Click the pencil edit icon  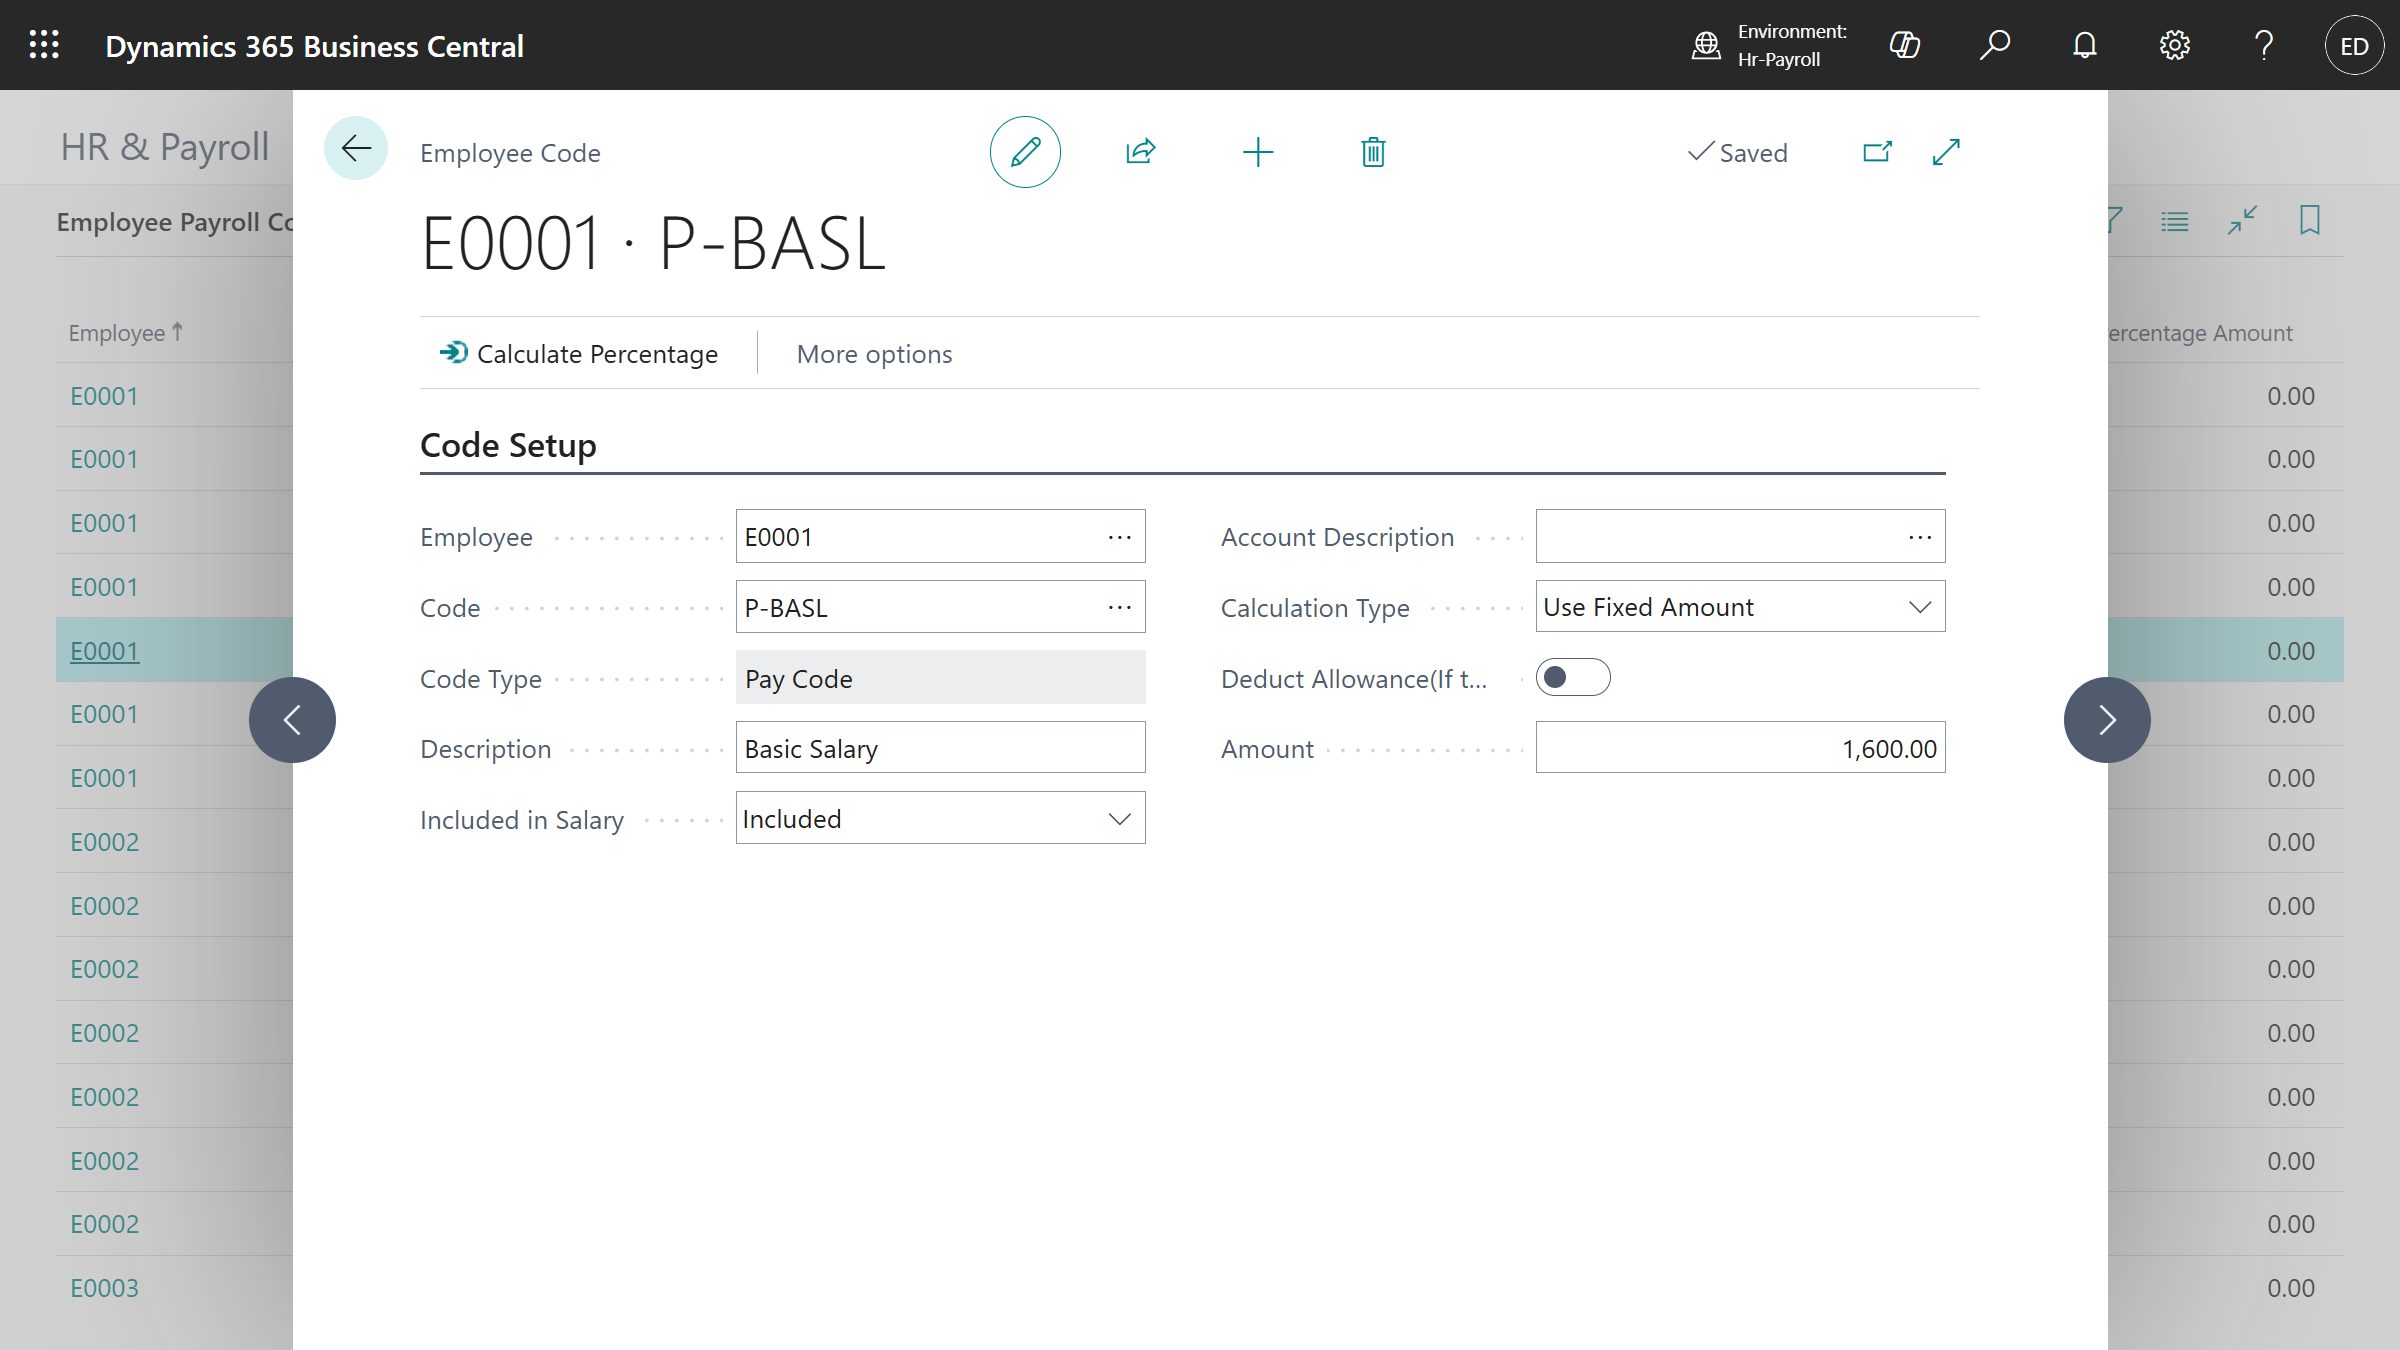[1025, 152]
